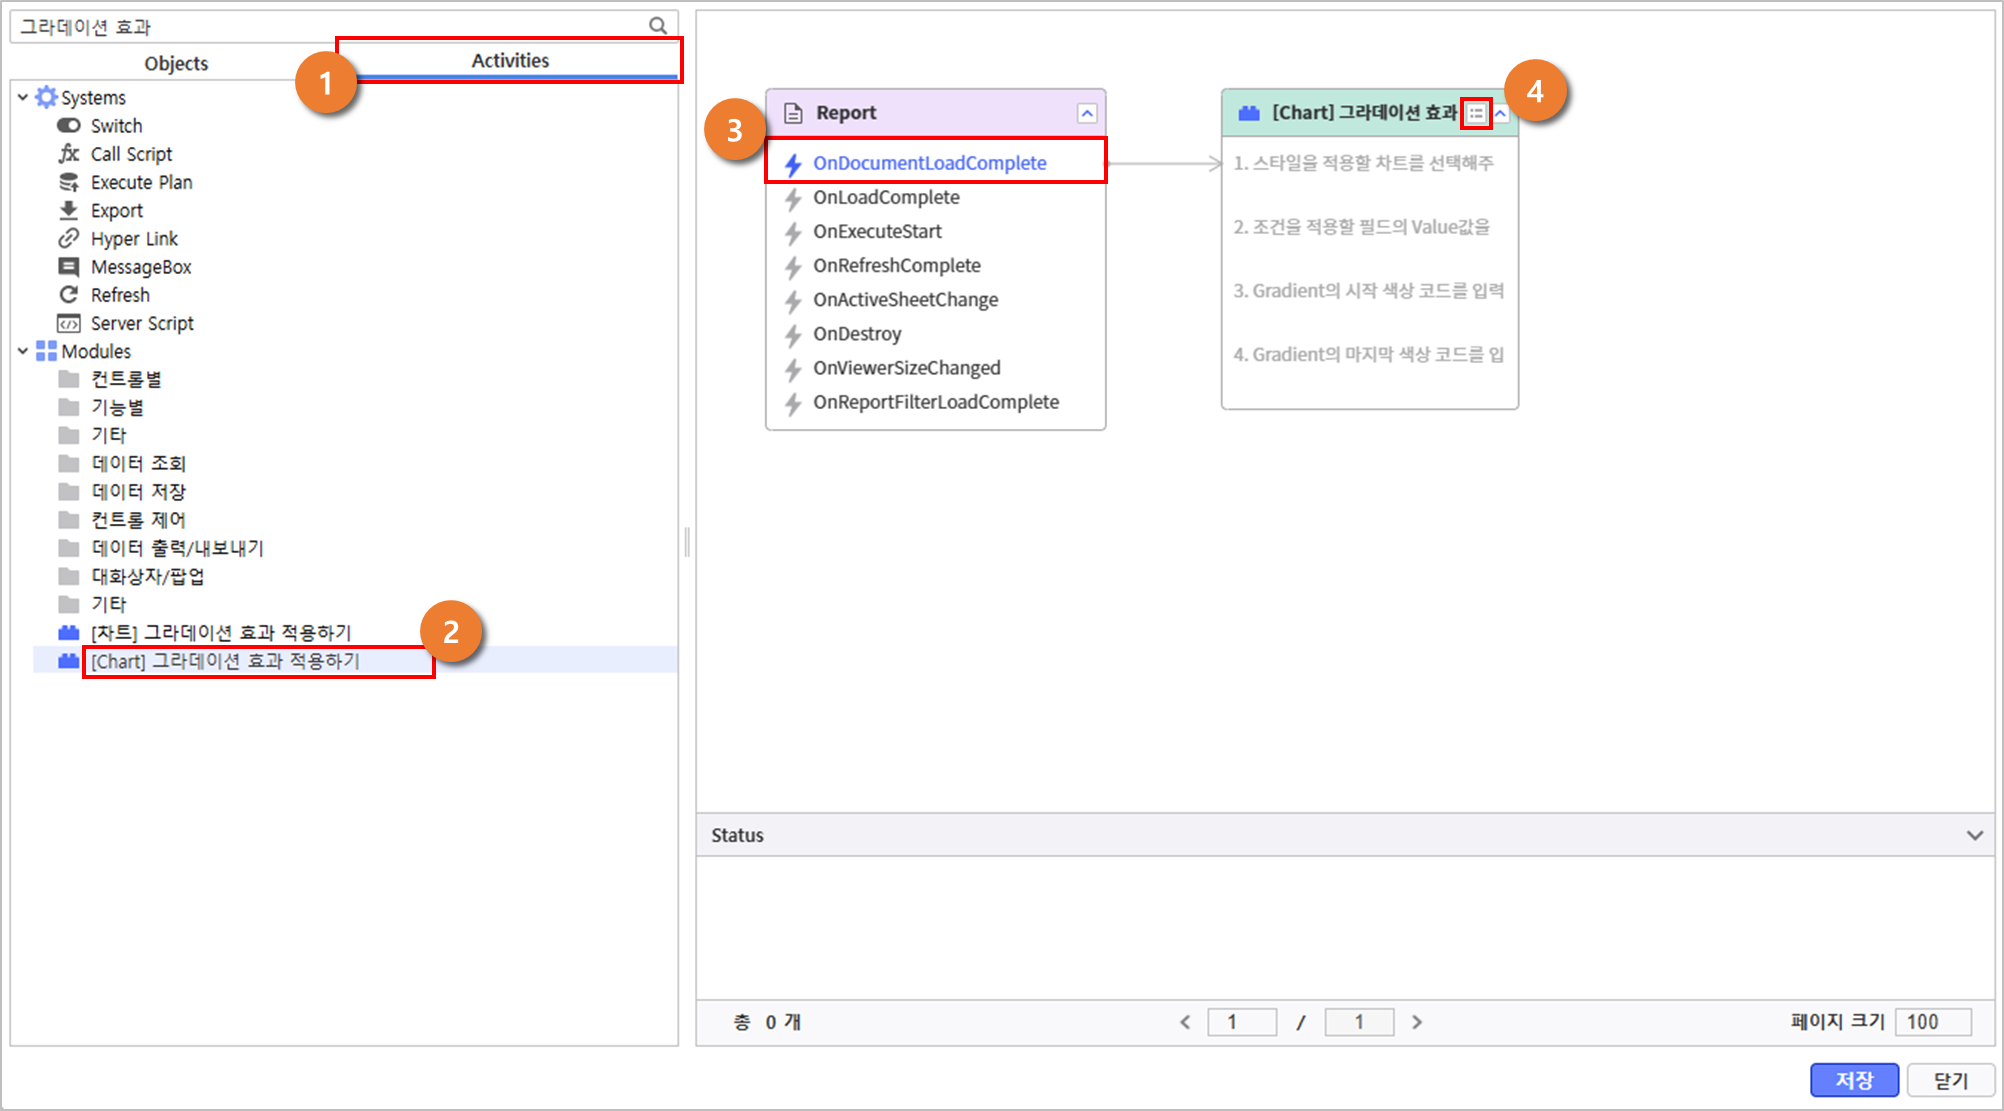
Task: Open the 기능별 folder
Action: [117, 407]
